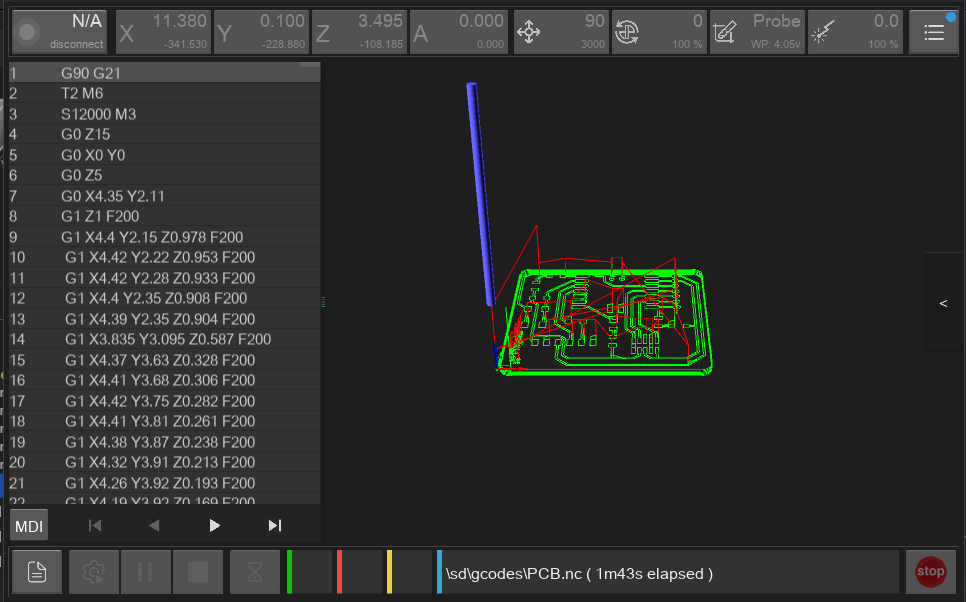Click the N/A disconnect status button
Viewport: 966px width, 602px height.
59,32
